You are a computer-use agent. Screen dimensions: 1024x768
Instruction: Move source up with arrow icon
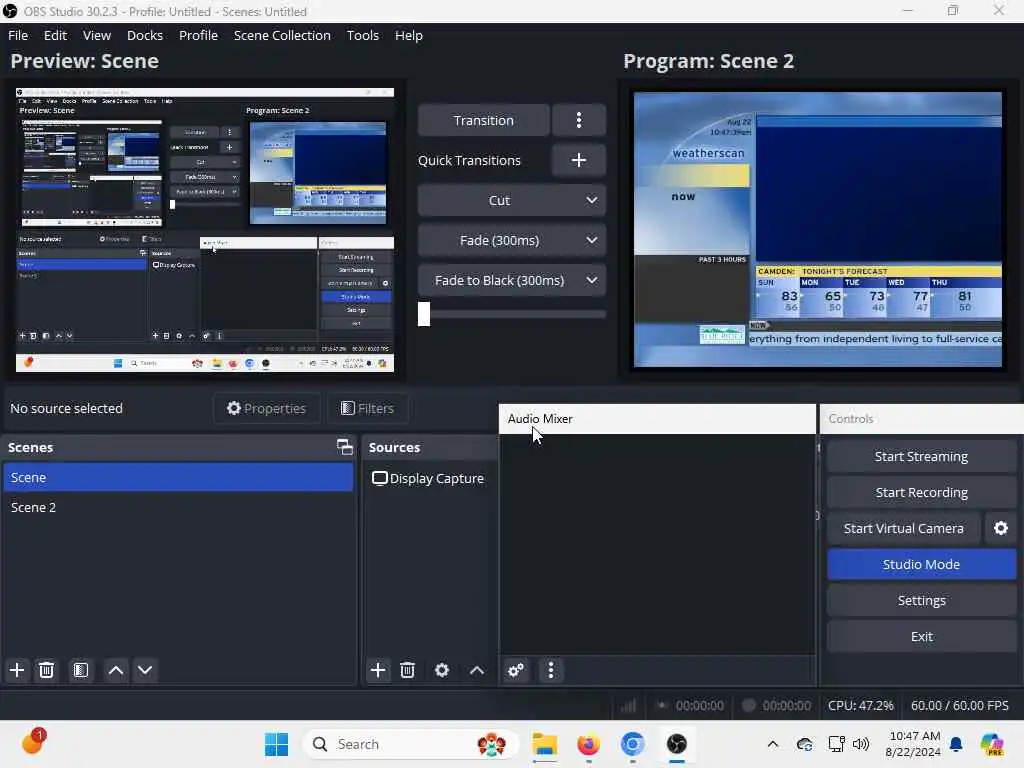pos(477,670)
